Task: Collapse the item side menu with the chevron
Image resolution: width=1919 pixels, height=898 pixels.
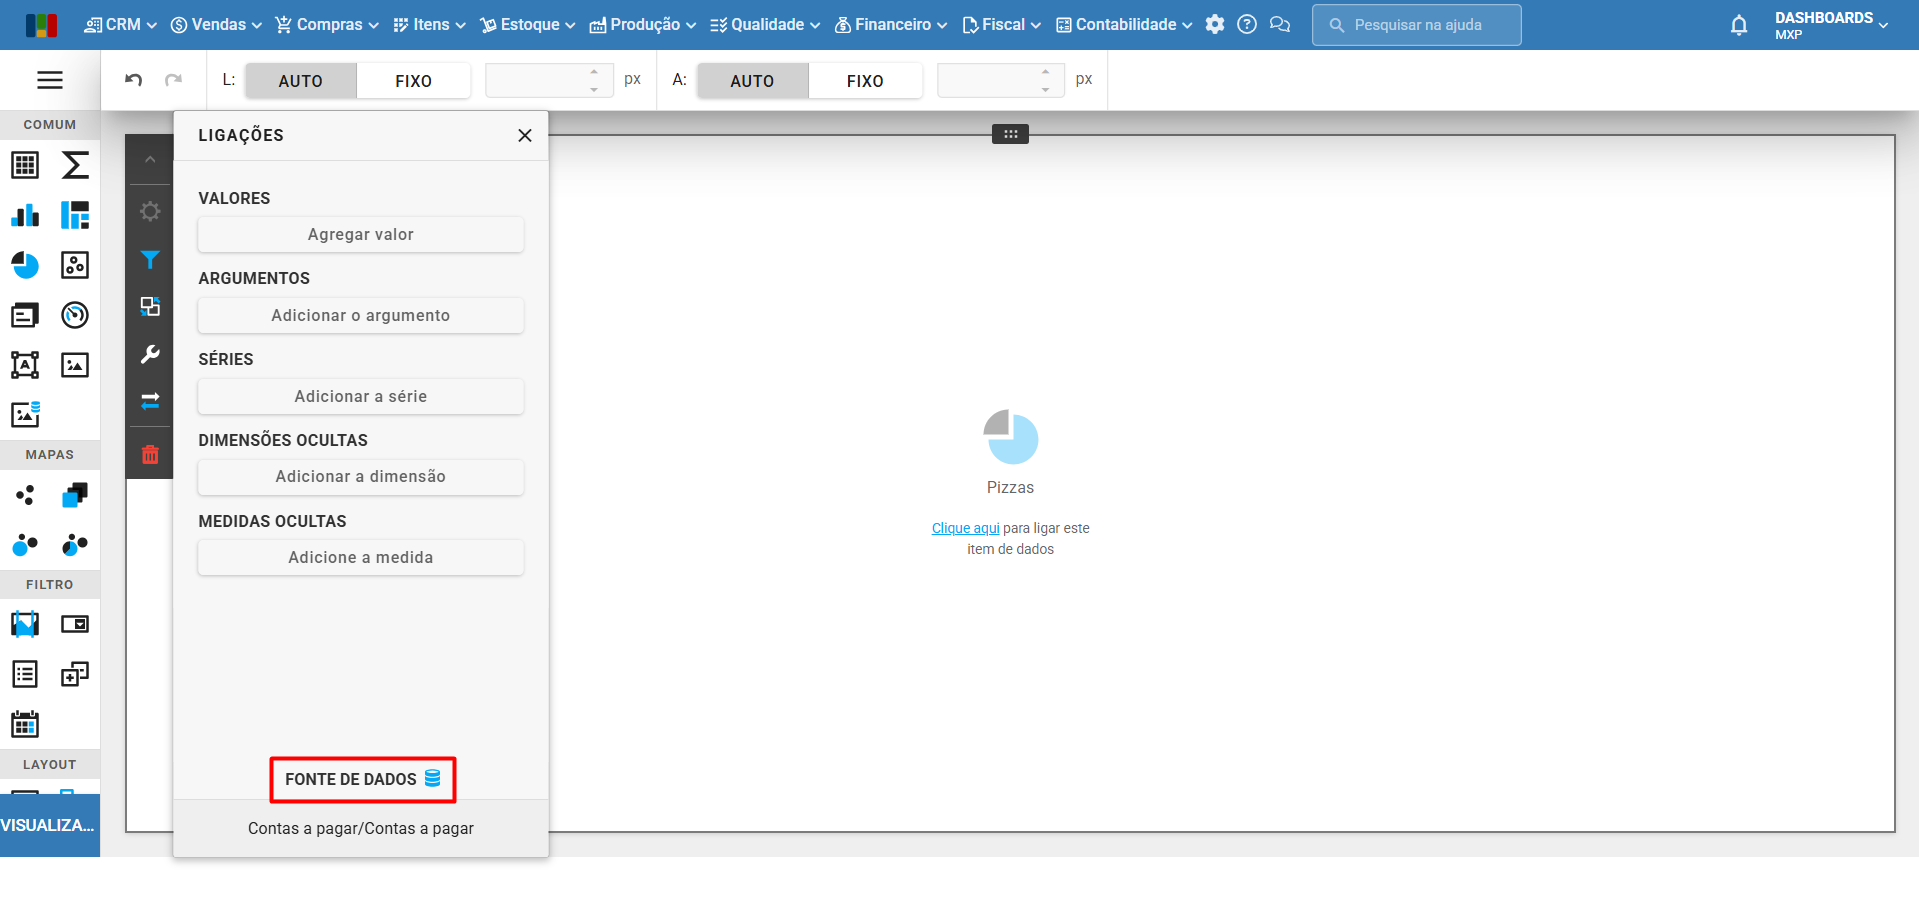Action: (150, 160)
